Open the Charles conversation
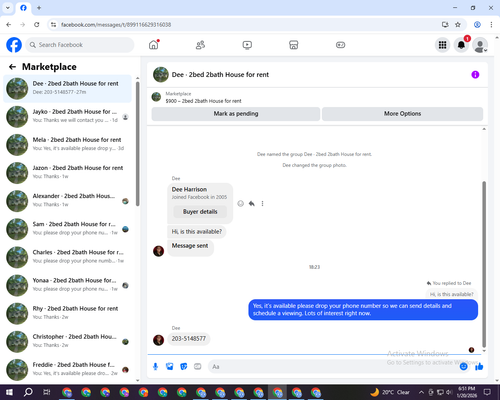 point(67,257)
